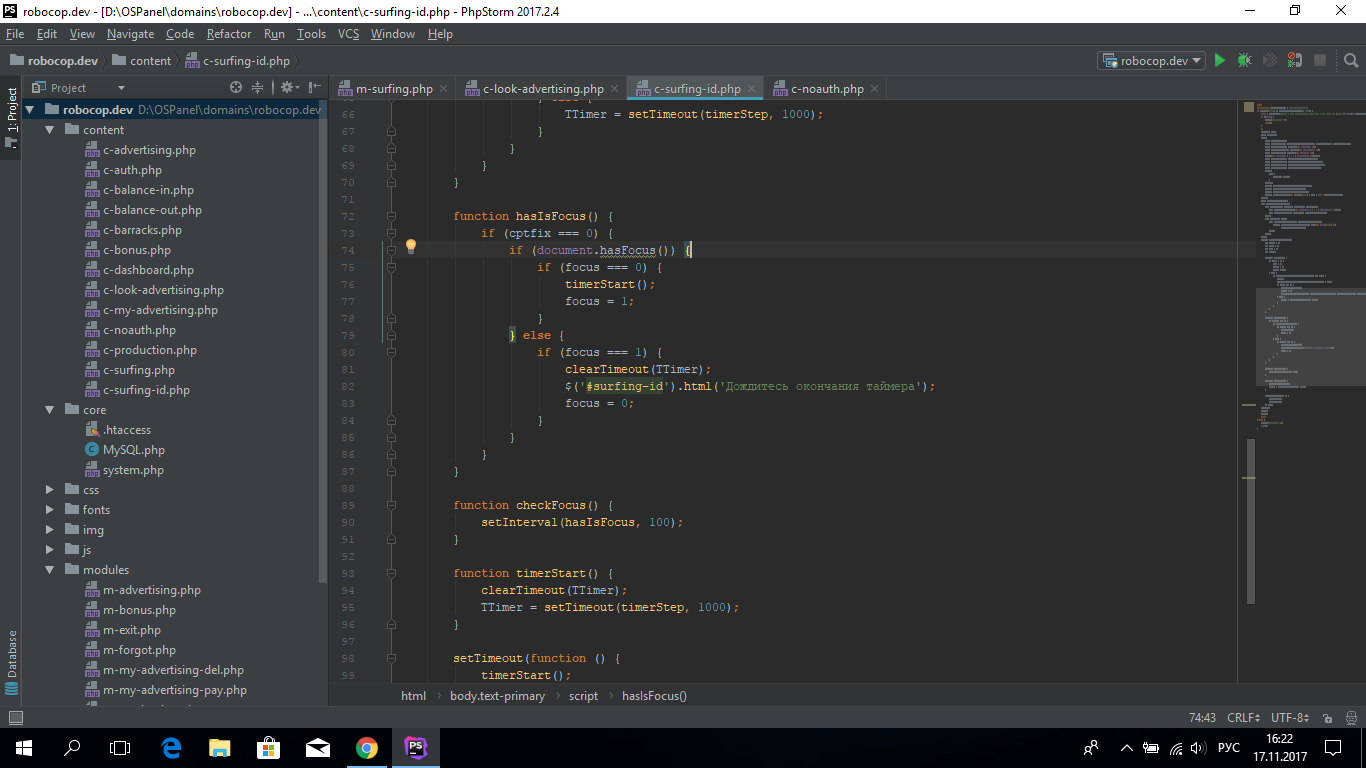This screenshot has width=1366, height=768.
Task: Click the lightbulb intention icon in the gutter
Action: tap(410, 247)
